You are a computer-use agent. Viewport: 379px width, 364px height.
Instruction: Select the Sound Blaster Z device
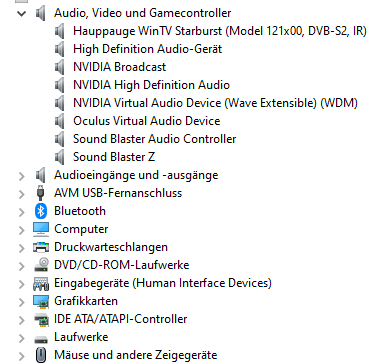click(114, 157)
